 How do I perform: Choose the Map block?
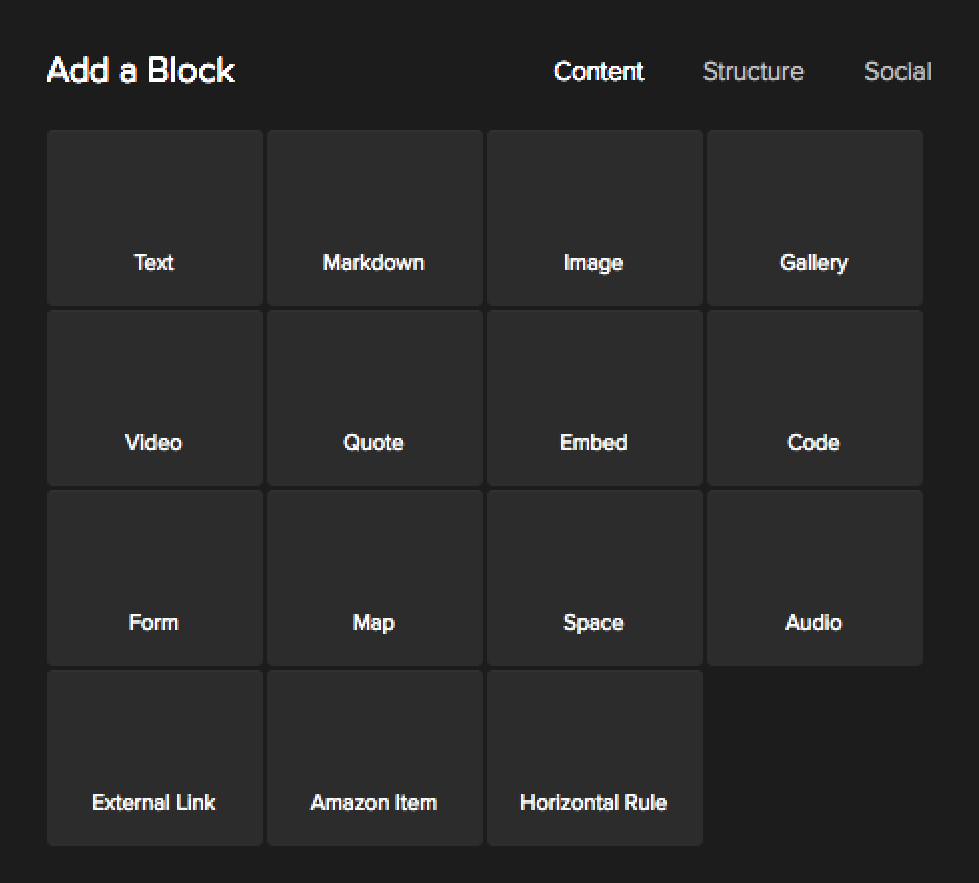tap(374, 578)
